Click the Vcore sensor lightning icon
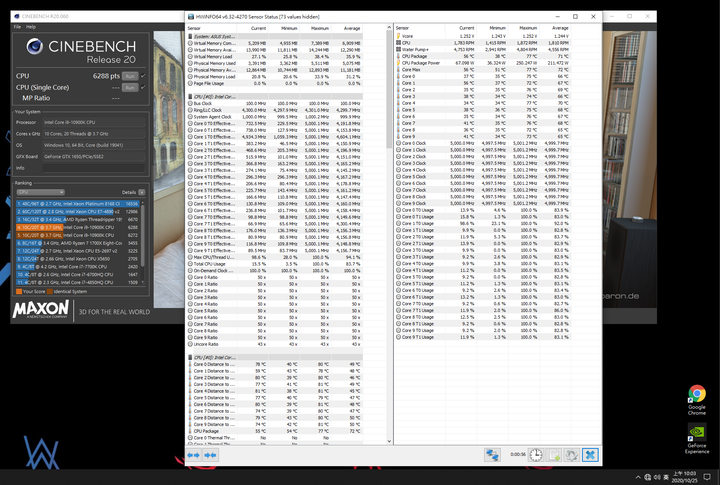This screenshot has height=485, width=720. point(398,36)
